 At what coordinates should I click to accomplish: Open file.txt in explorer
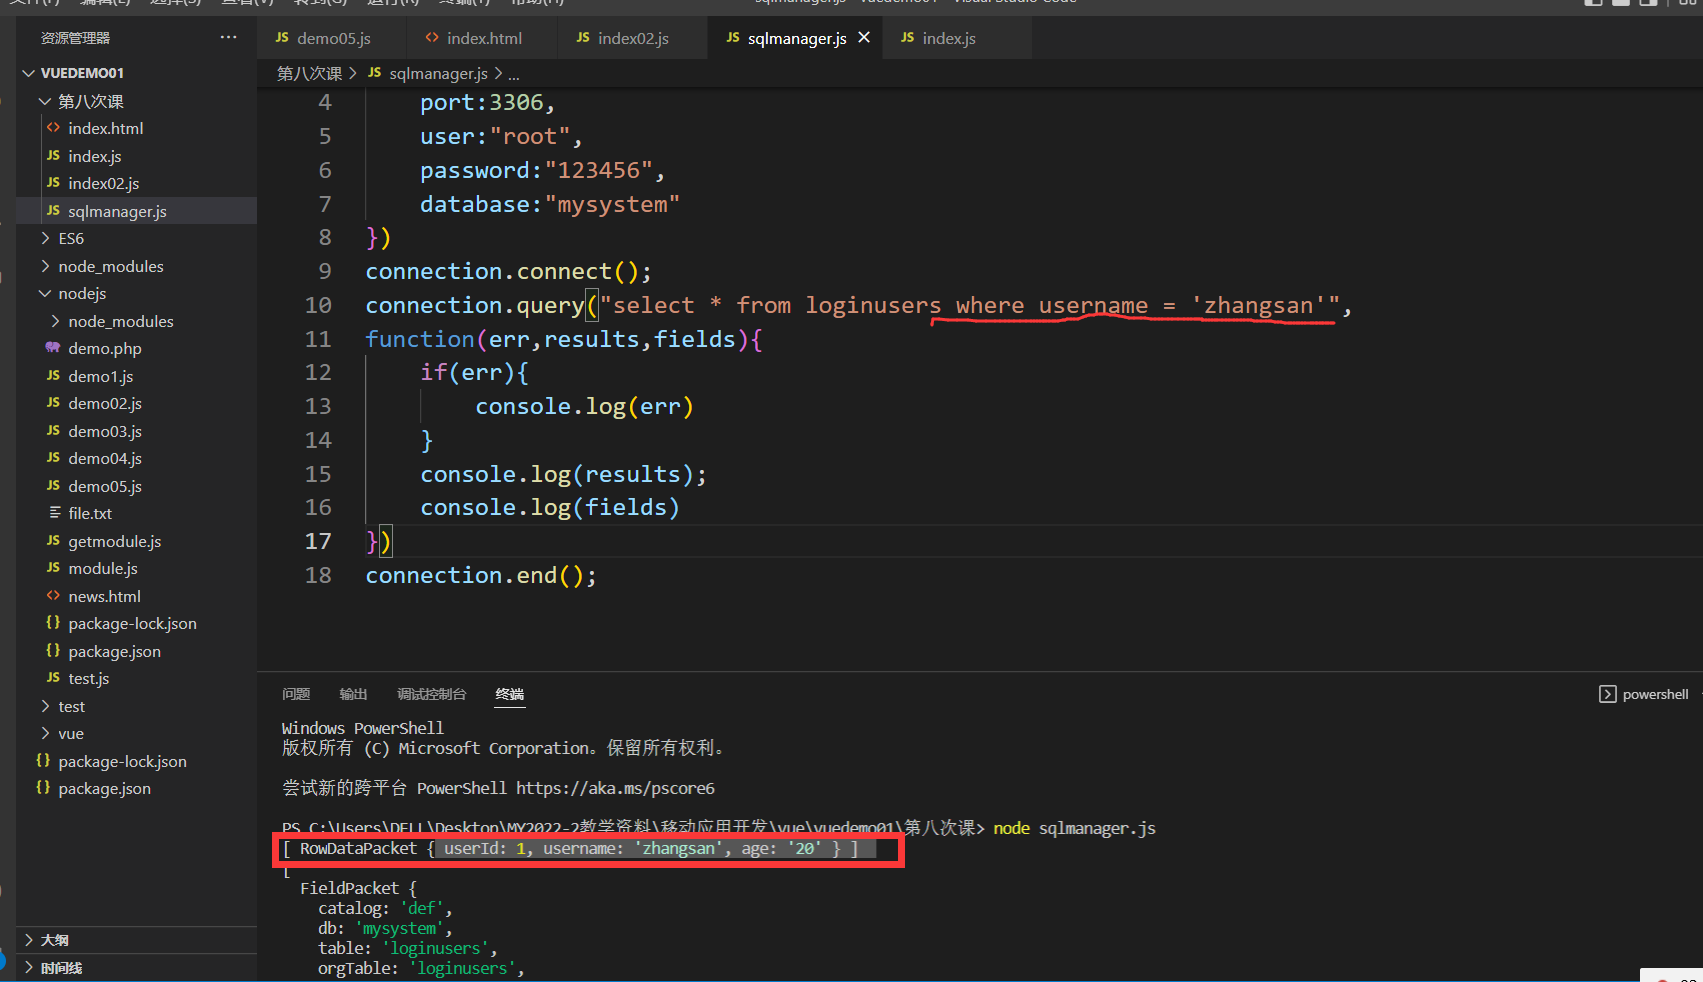[x=136, y=513]
